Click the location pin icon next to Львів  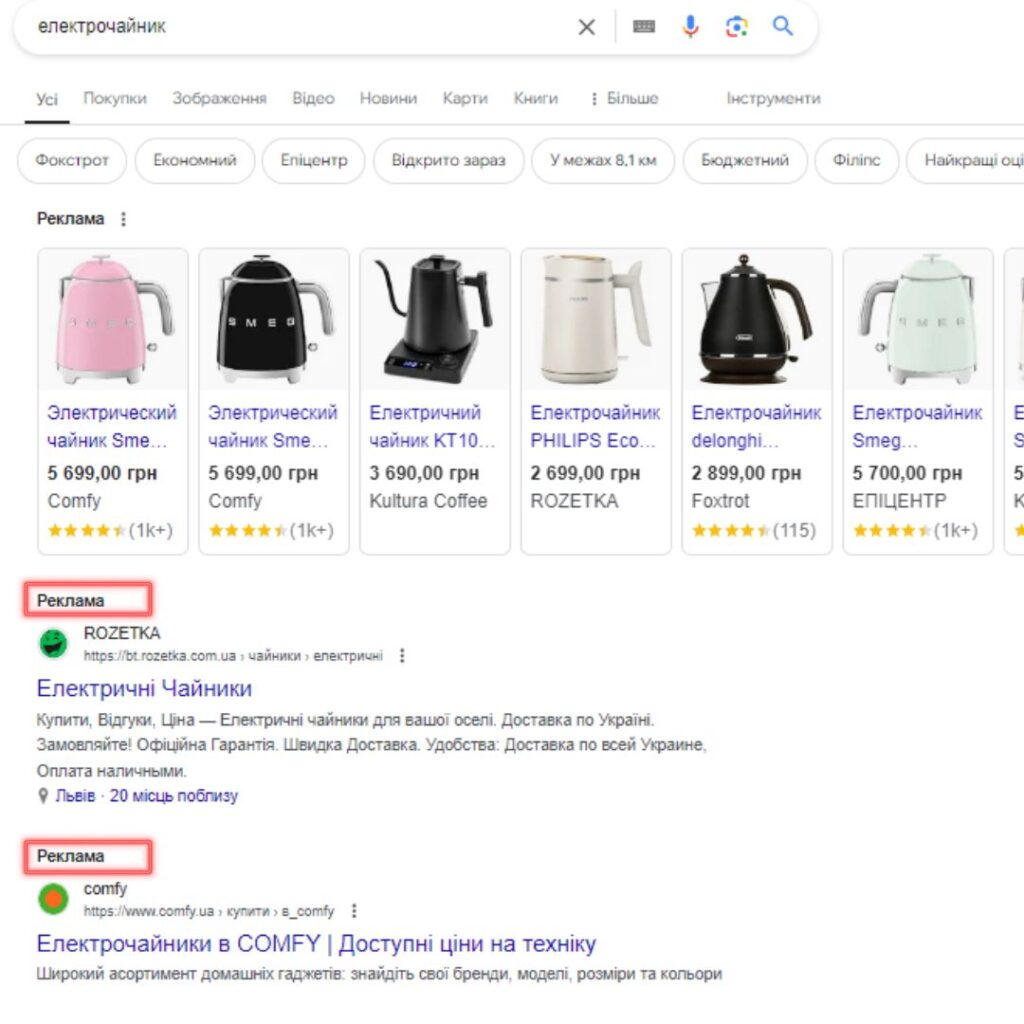(42, 796)
